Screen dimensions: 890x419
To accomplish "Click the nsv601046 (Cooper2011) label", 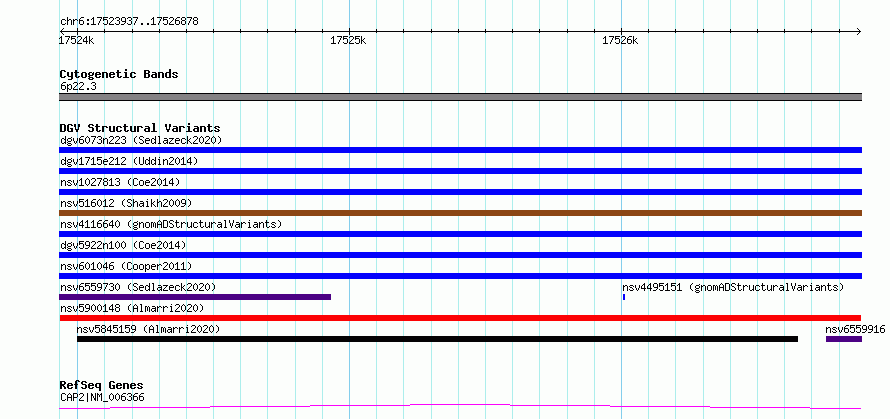I will click(x=126, y=266).
